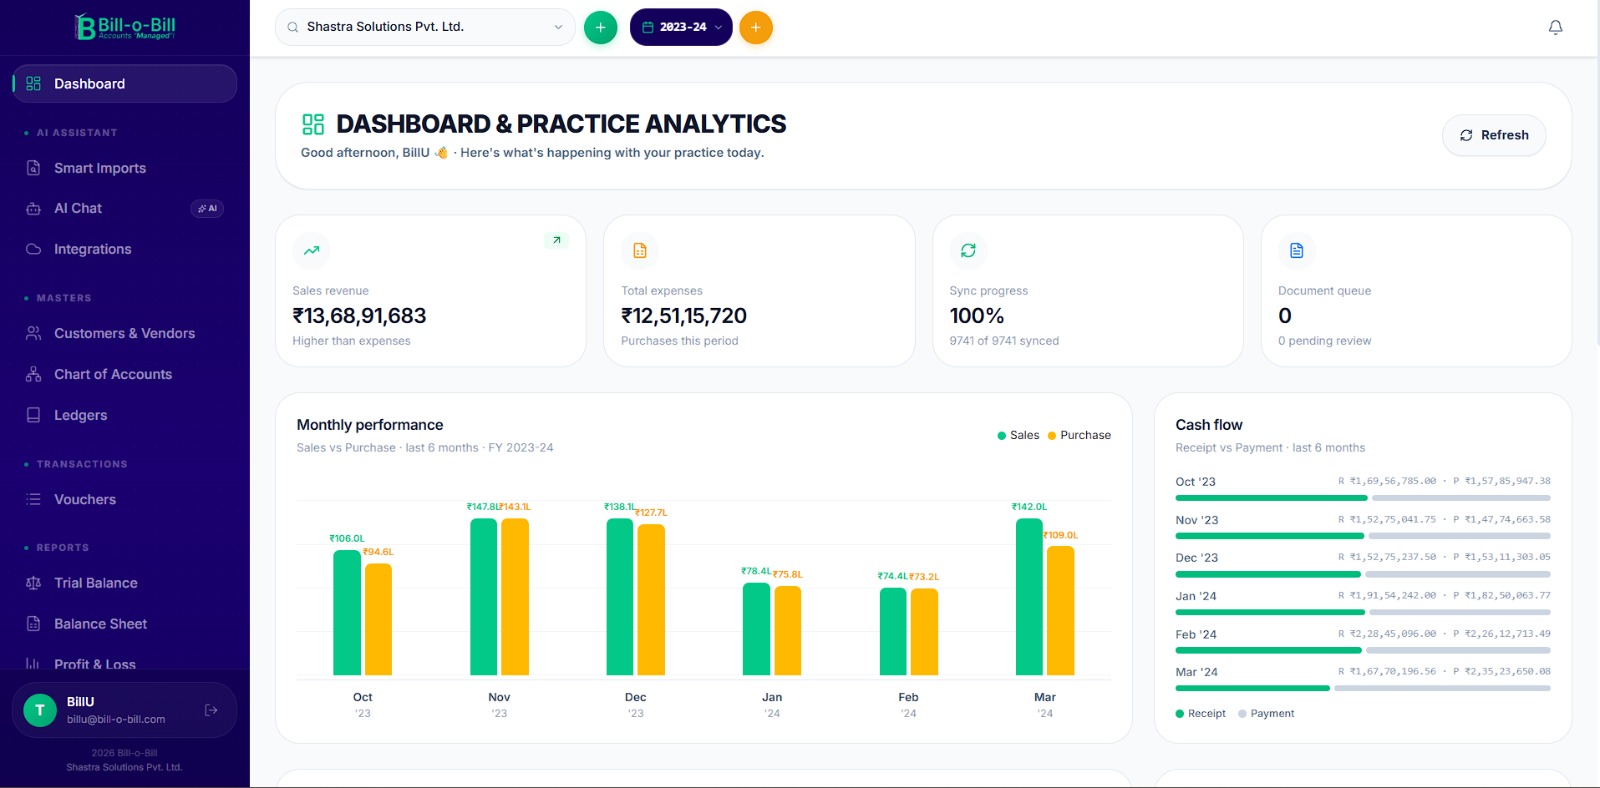Open the Shastra Solutions company dropdown
The width and height of the screenshot is (1600, 788).
point(425,27)
